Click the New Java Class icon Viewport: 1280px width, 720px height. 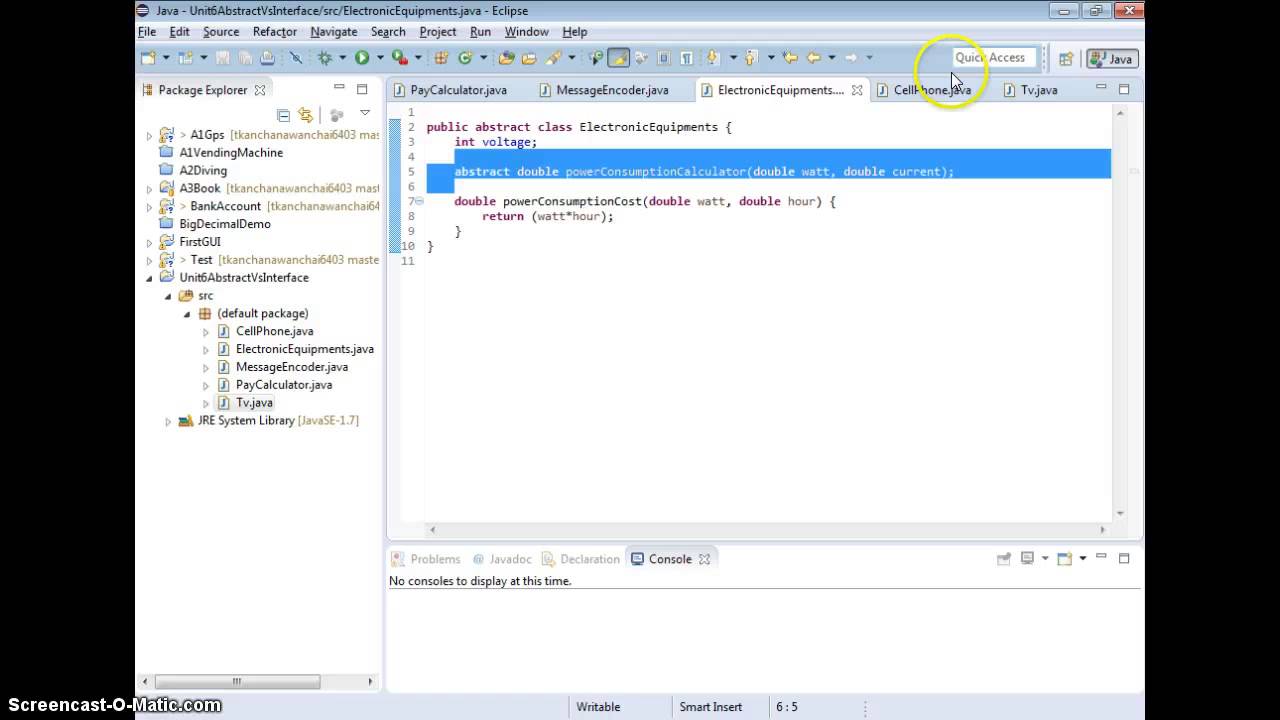click(x=465, y=58)
